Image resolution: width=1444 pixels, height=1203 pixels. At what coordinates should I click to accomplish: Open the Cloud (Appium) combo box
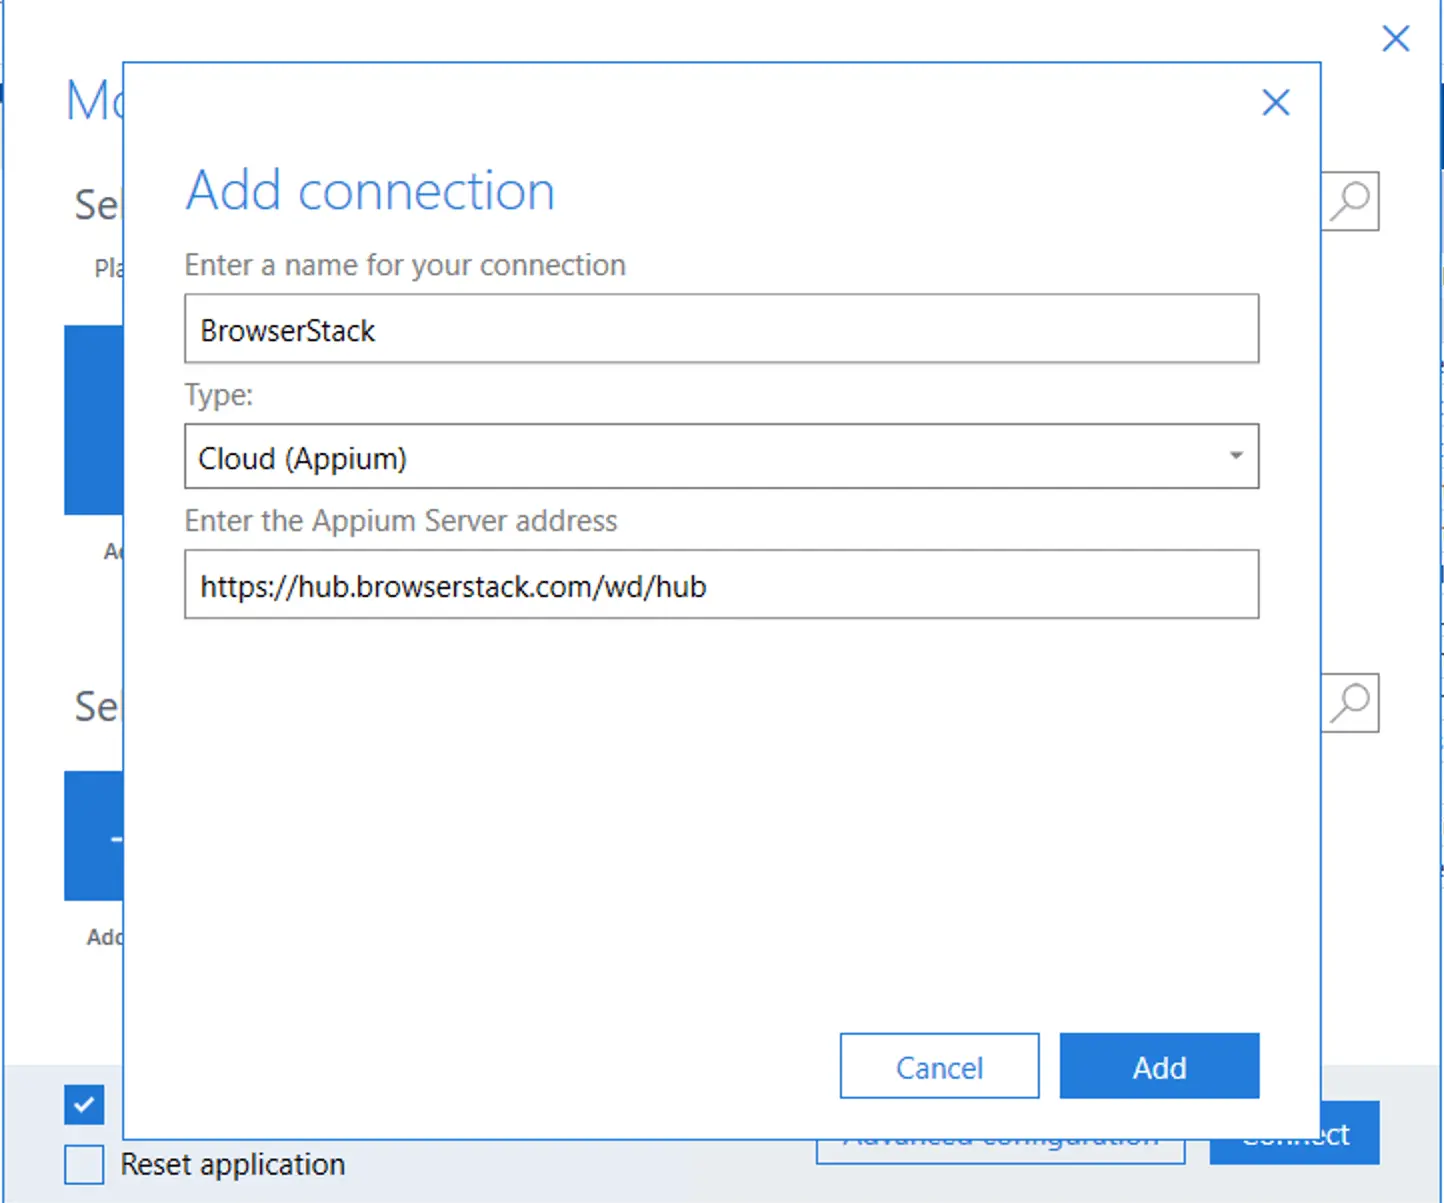(700, 457)
